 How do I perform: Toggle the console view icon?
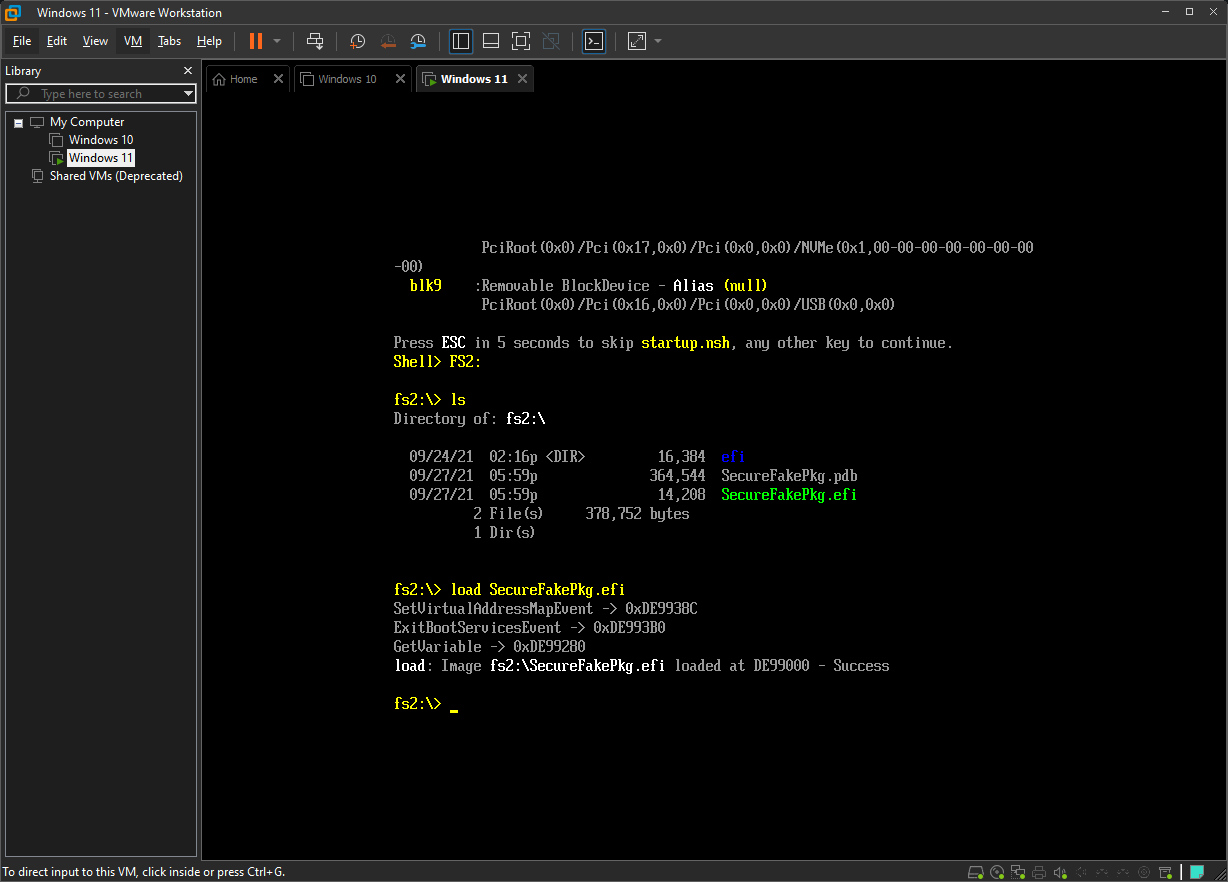tap(594, 41)
